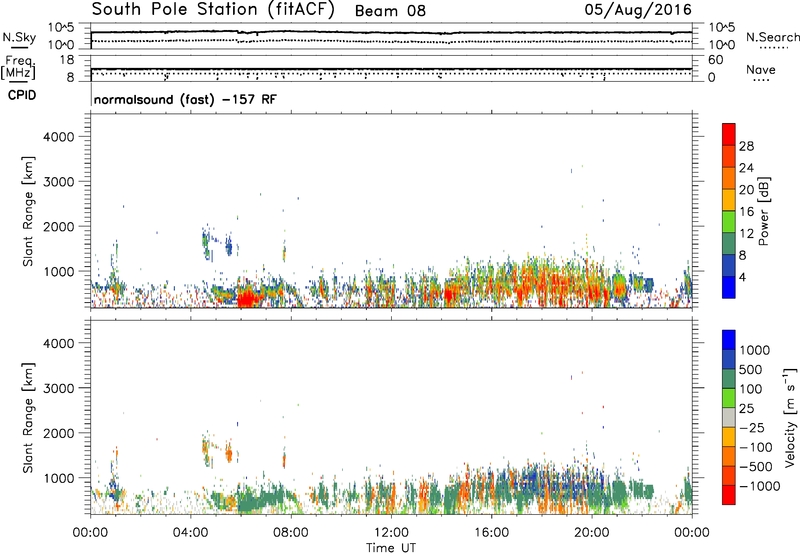Screen dimensions: 800x554
Task: Click the Slant Range label of the power panel
Action: pos(28,211)
